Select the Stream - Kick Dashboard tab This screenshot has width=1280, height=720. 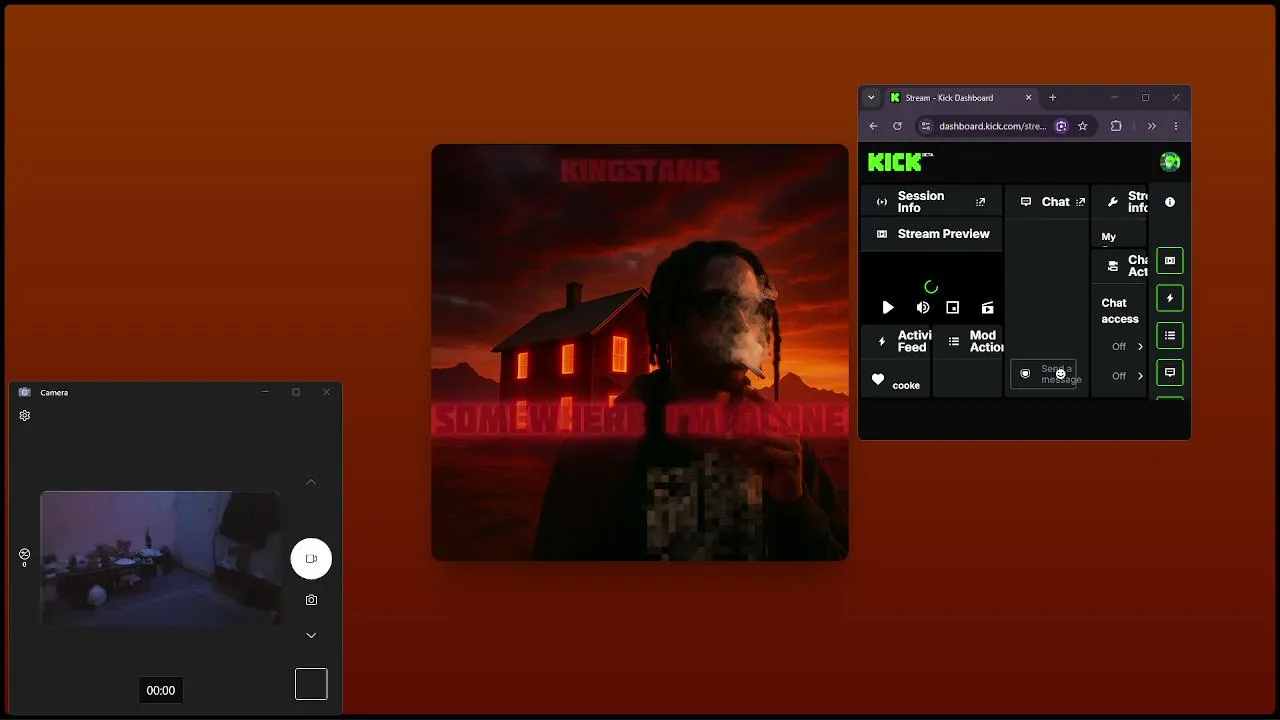pyautogui.click(x=961, y=98)
